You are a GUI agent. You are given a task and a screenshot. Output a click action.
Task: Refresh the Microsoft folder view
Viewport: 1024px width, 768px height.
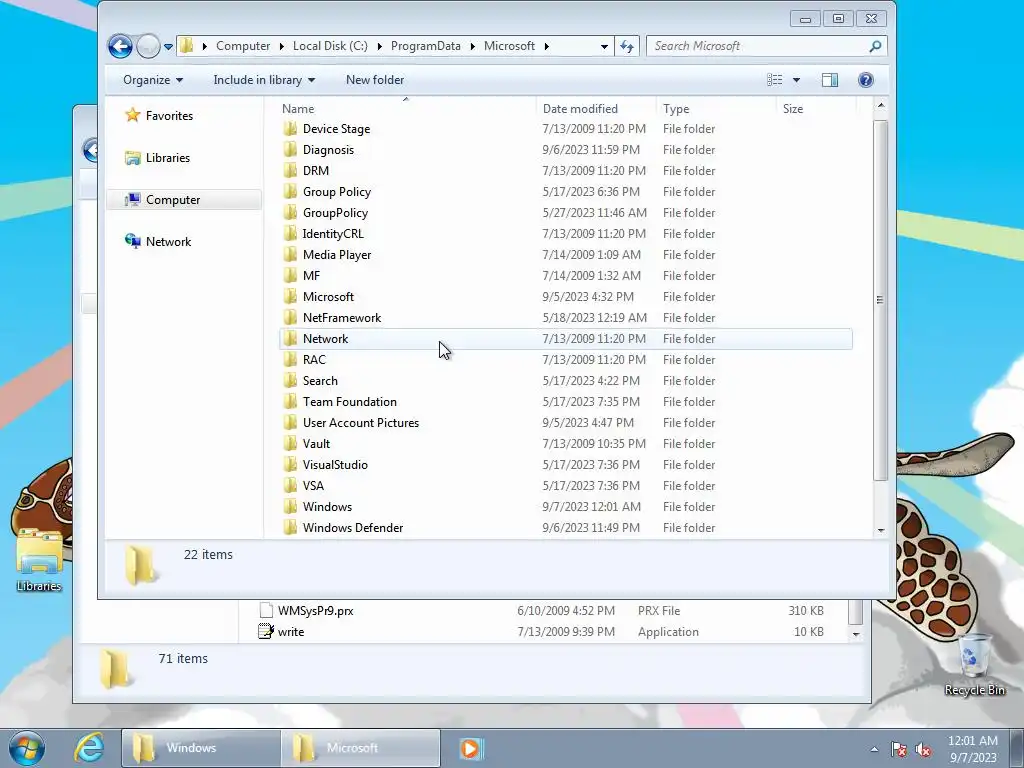tap(627, 46)
